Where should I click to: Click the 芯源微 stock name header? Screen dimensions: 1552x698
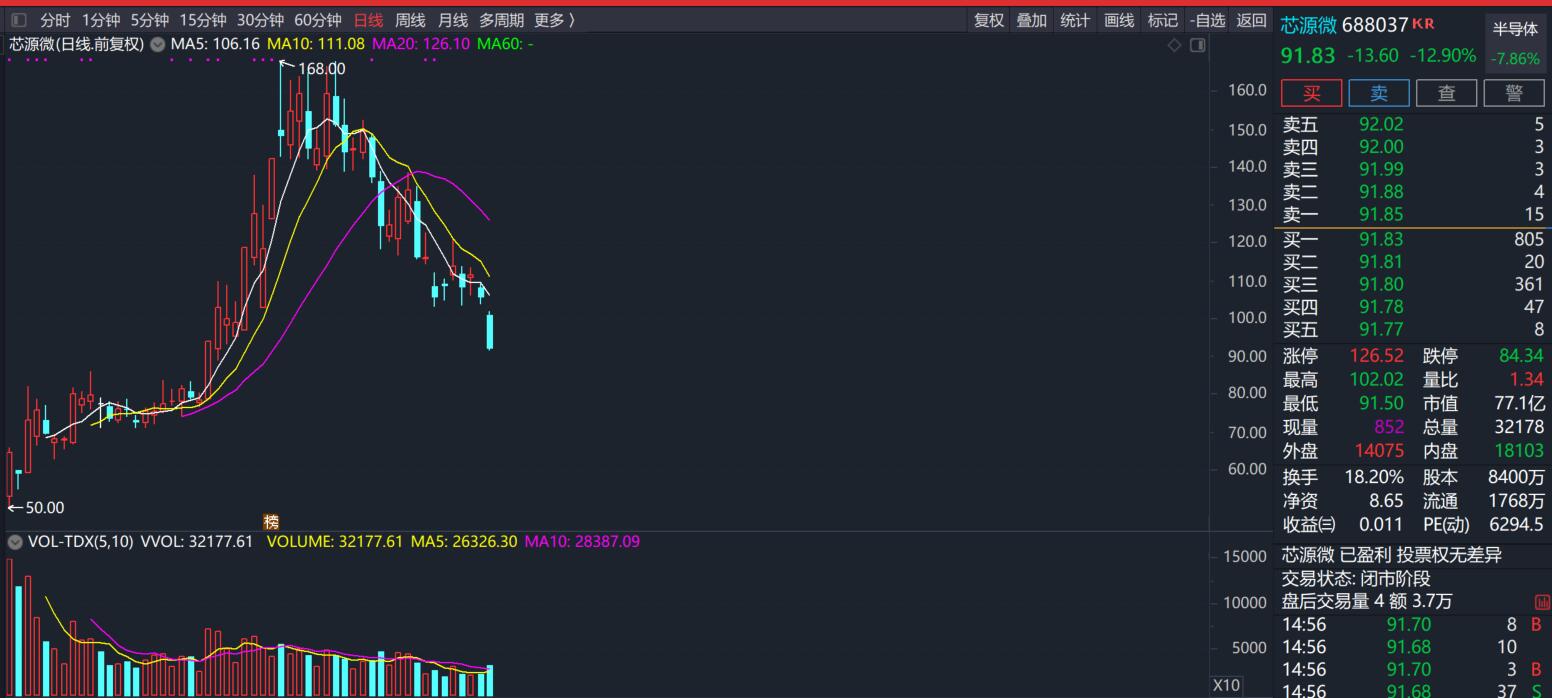click(1309, 25)
